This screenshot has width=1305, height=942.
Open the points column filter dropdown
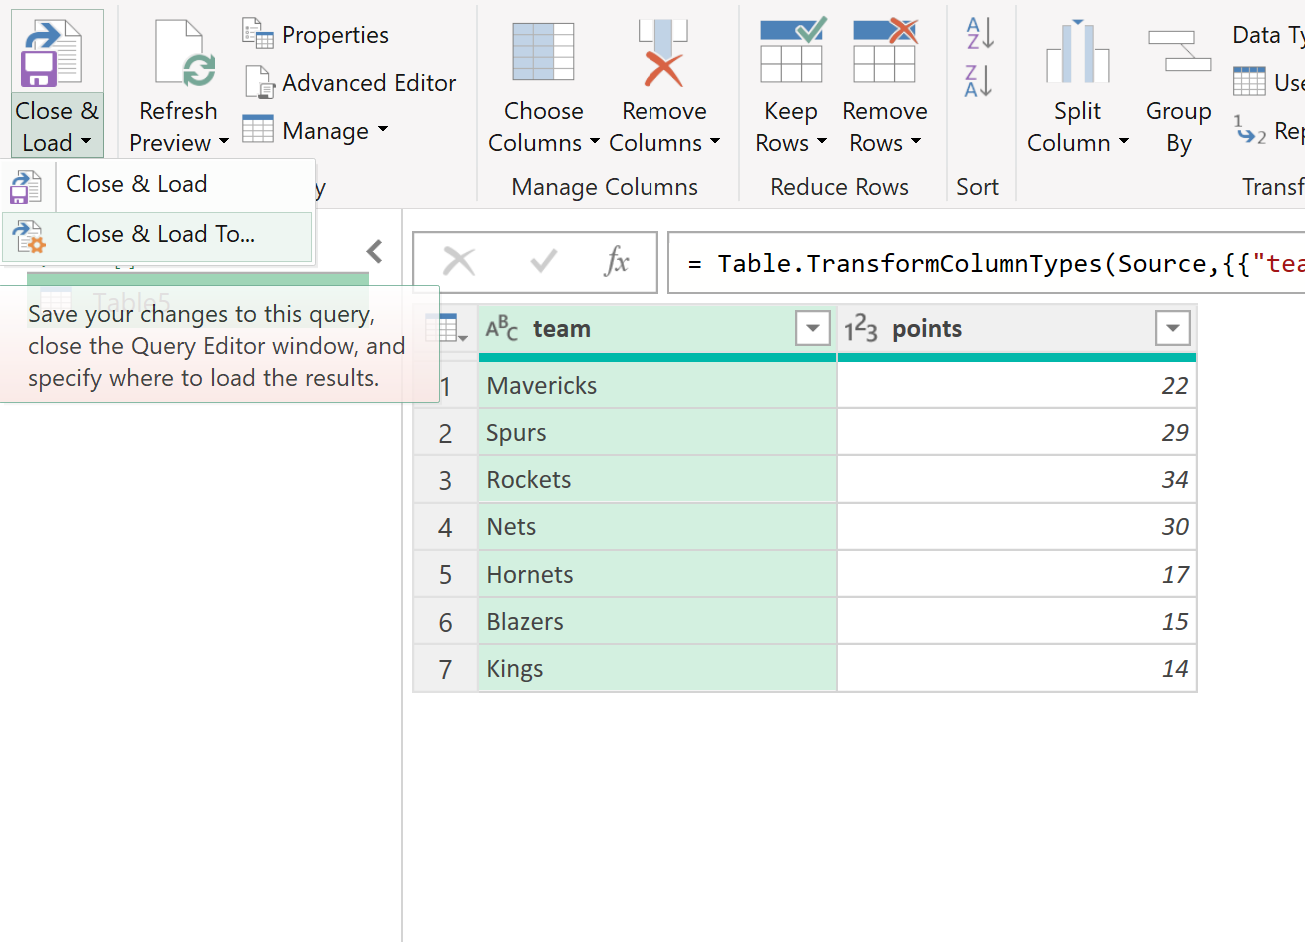click(x=1170, y=328)
